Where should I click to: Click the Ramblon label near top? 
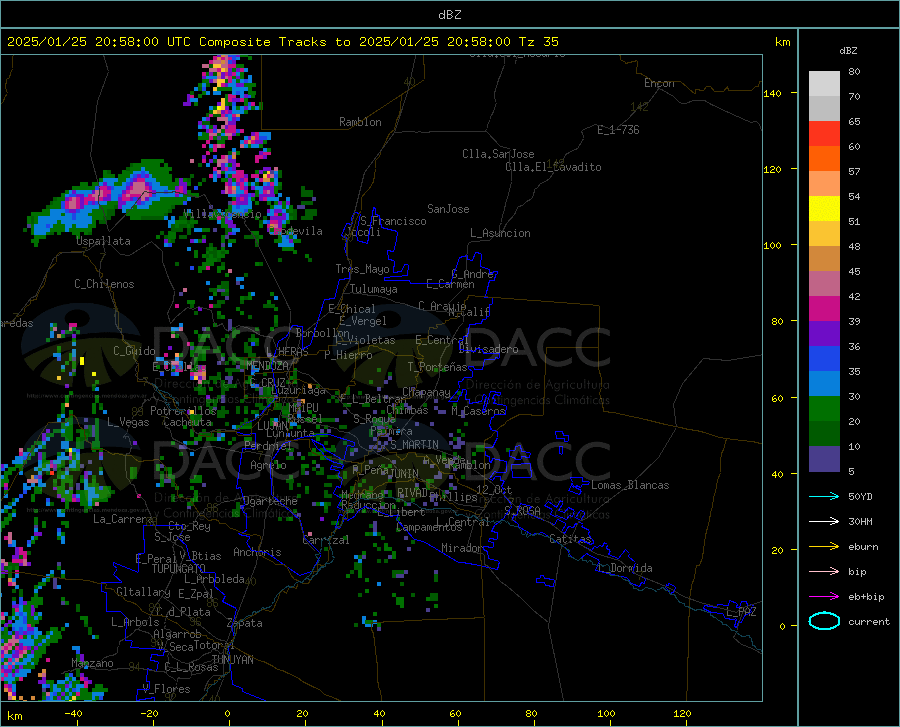point(360,122)
